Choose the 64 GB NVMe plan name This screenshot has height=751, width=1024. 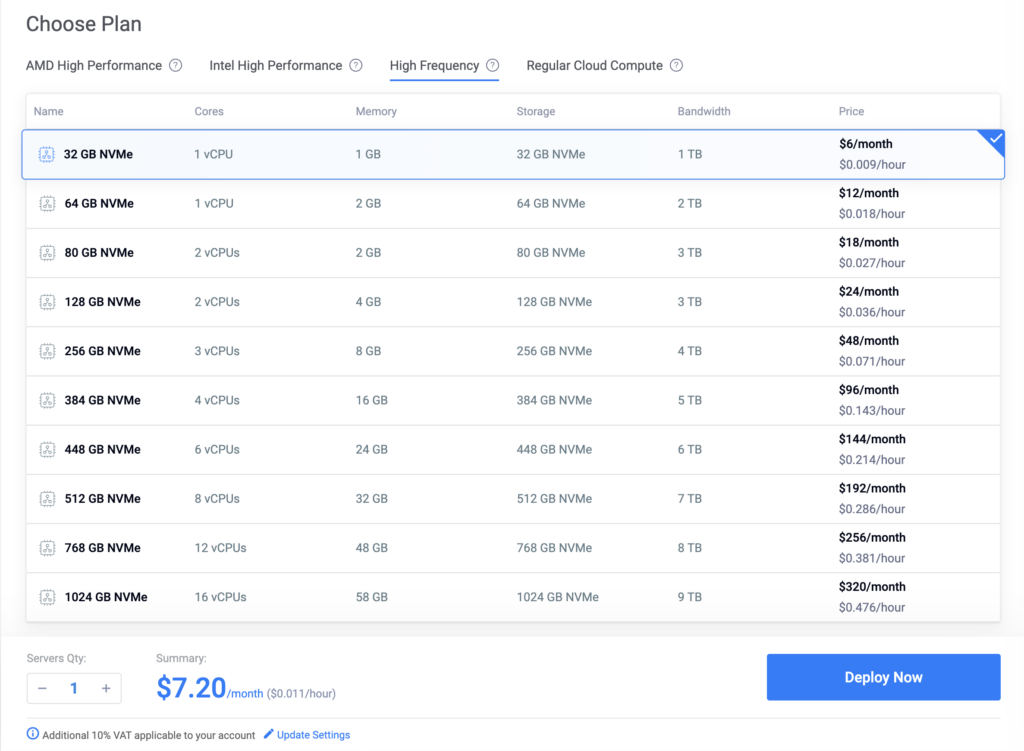coord(99,204)
